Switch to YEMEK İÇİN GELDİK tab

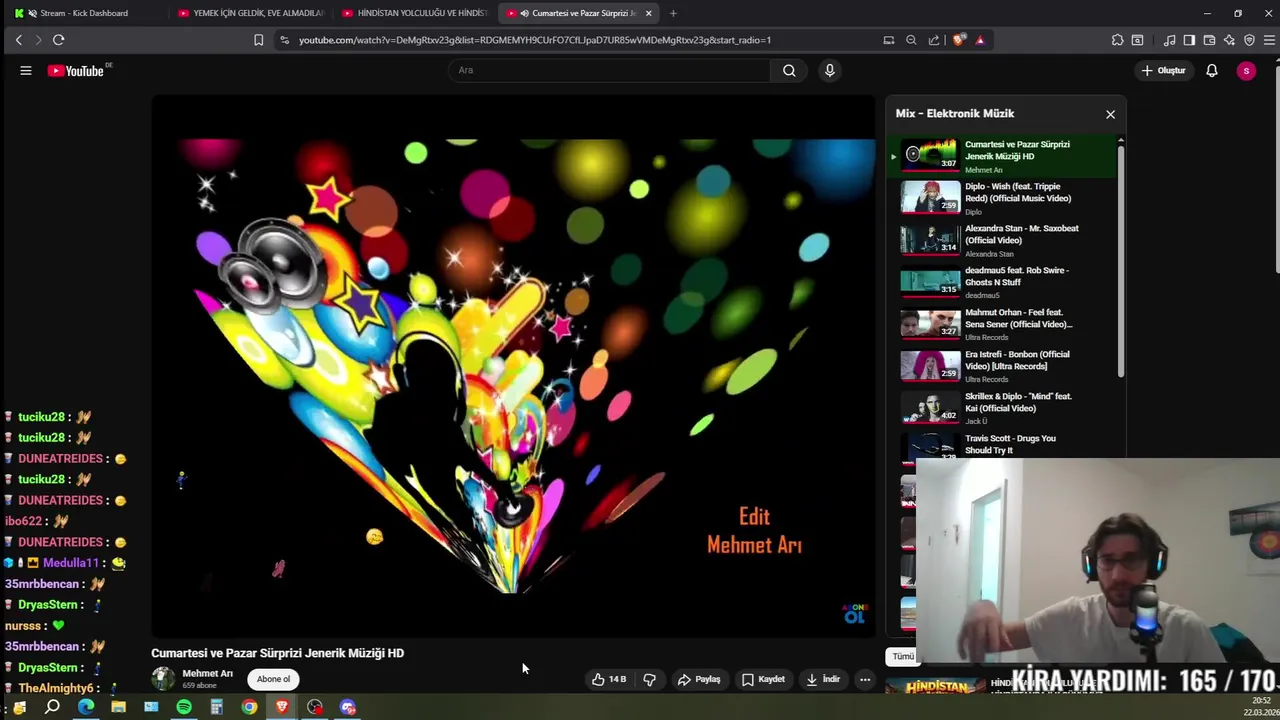(x=250, y=13)
